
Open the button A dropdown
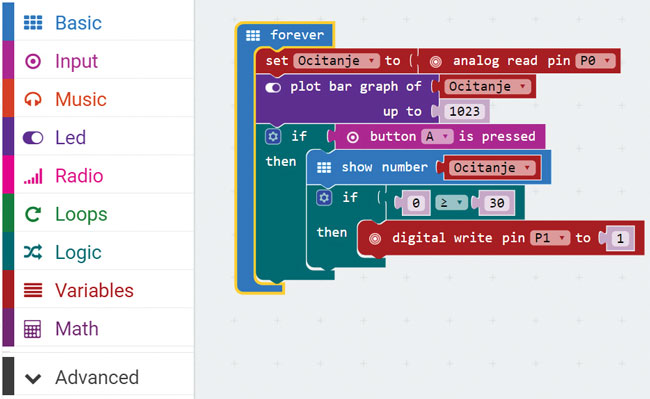(x=437, y=136)
